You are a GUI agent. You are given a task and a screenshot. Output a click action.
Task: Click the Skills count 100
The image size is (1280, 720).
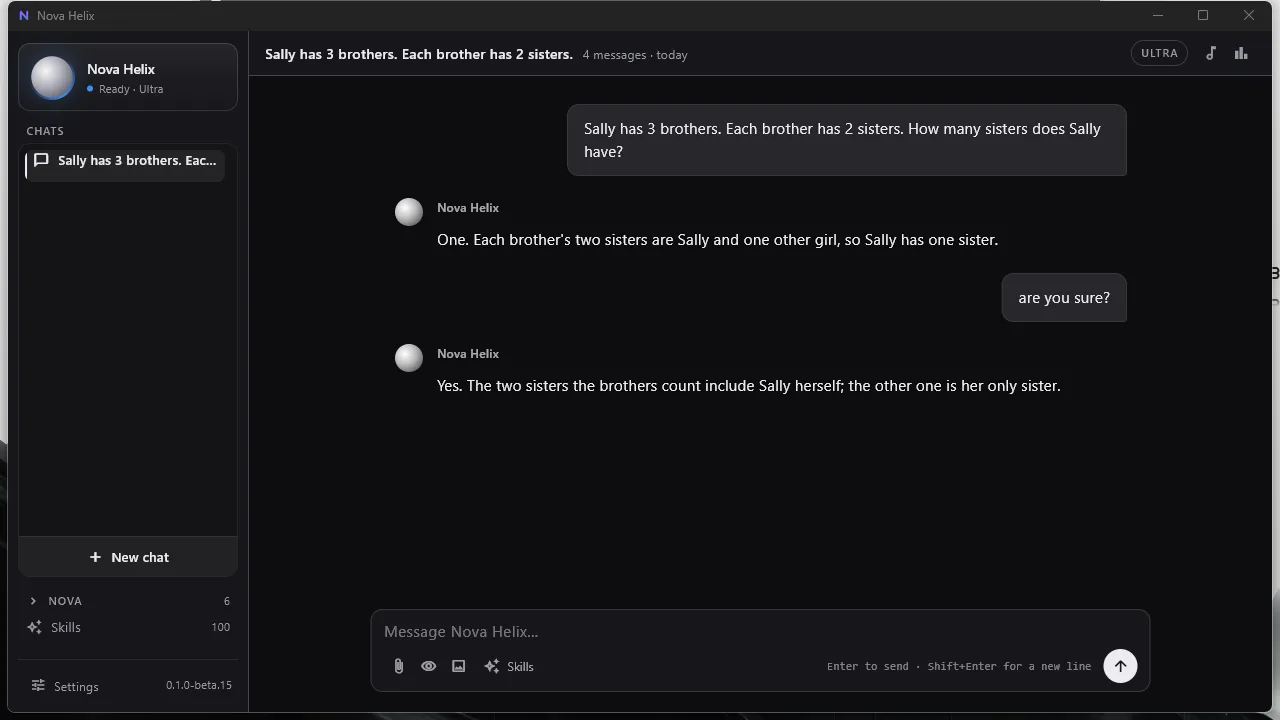220,627
